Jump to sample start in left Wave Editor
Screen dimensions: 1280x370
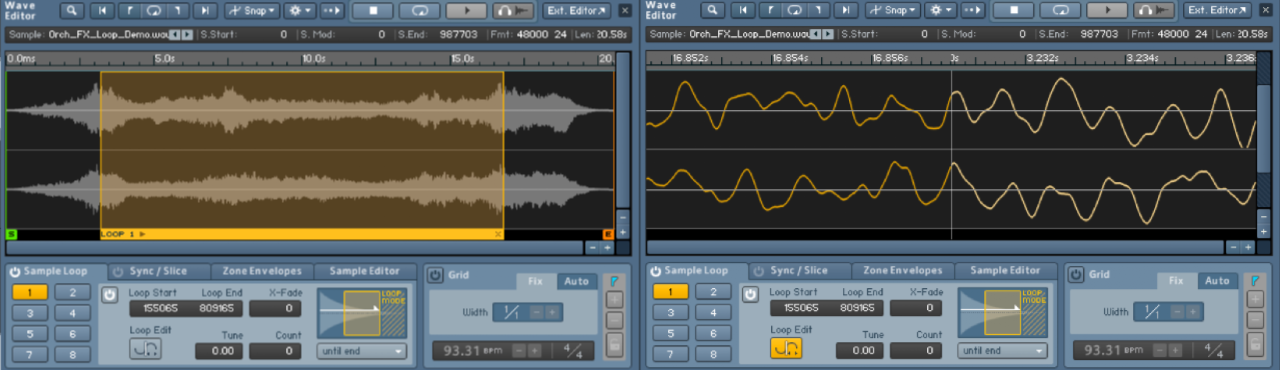[x=102, y=10]
